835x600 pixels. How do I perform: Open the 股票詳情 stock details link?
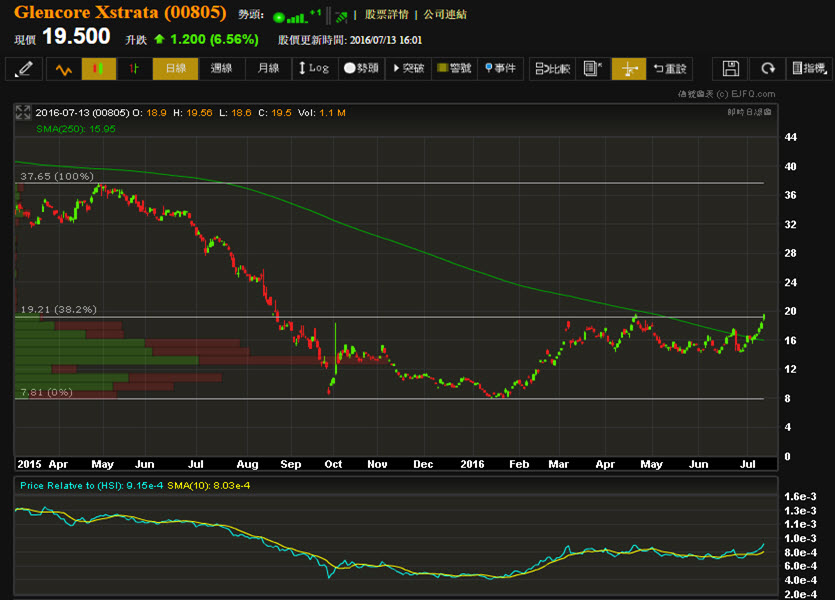tap(387, 15)
